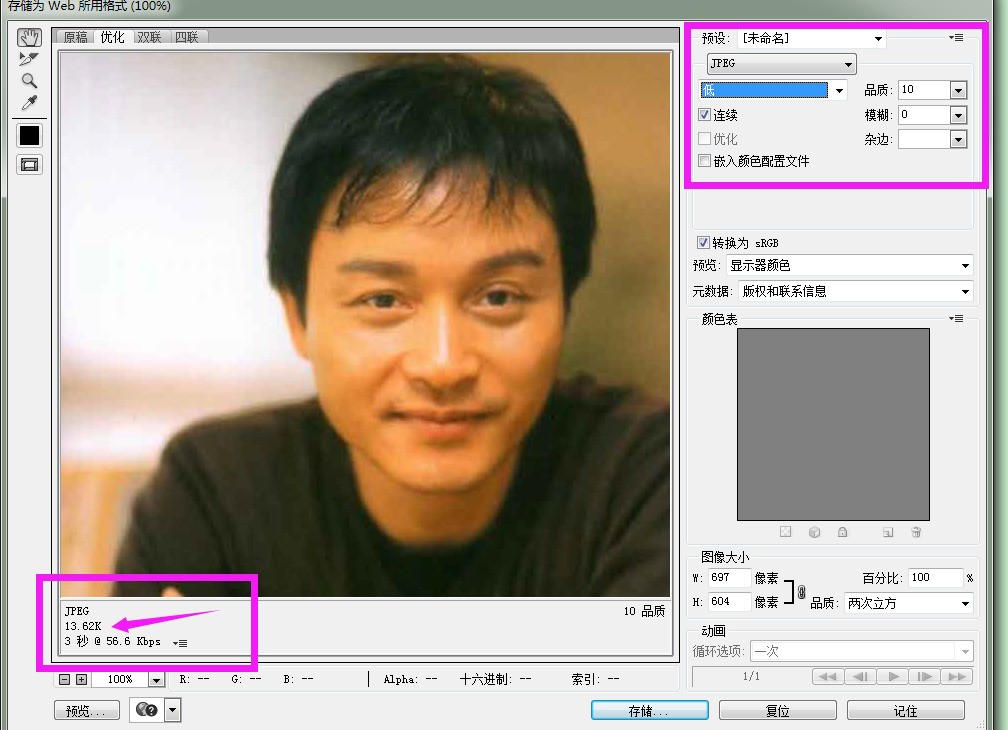Open the JPEG file format dropdown
This screenshot has width=1008, height=730.
[782, 64]
